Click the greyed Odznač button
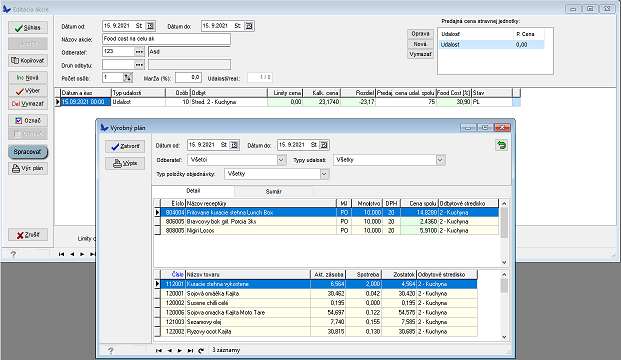The height and width of the screenshot is (360, 621). pos(28,134)
